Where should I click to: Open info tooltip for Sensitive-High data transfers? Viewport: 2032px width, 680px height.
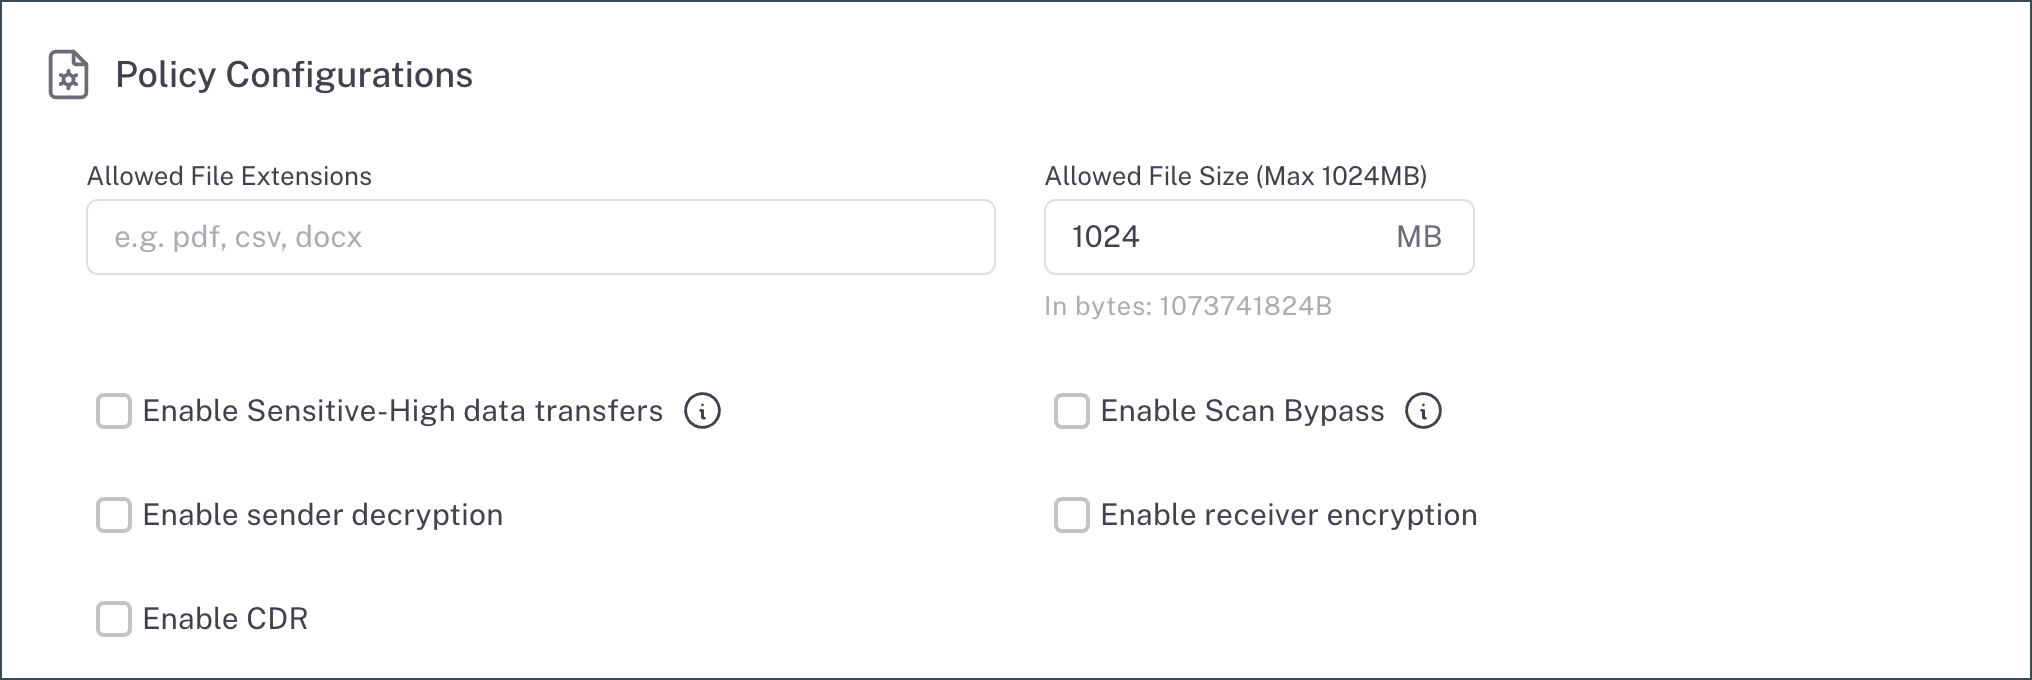click(x=702, y=411)
